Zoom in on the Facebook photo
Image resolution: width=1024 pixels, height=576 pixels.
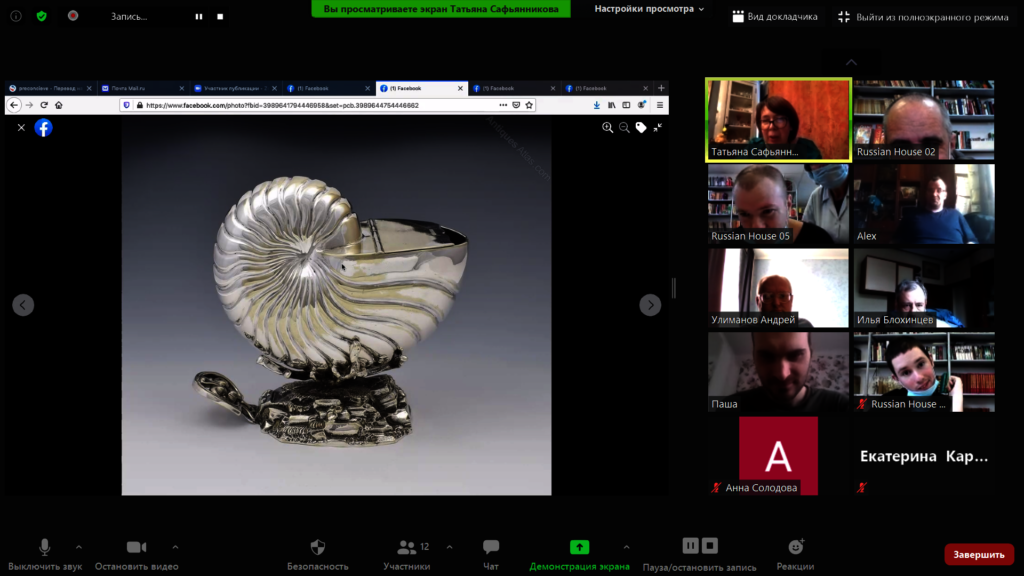tap(607, 128)
